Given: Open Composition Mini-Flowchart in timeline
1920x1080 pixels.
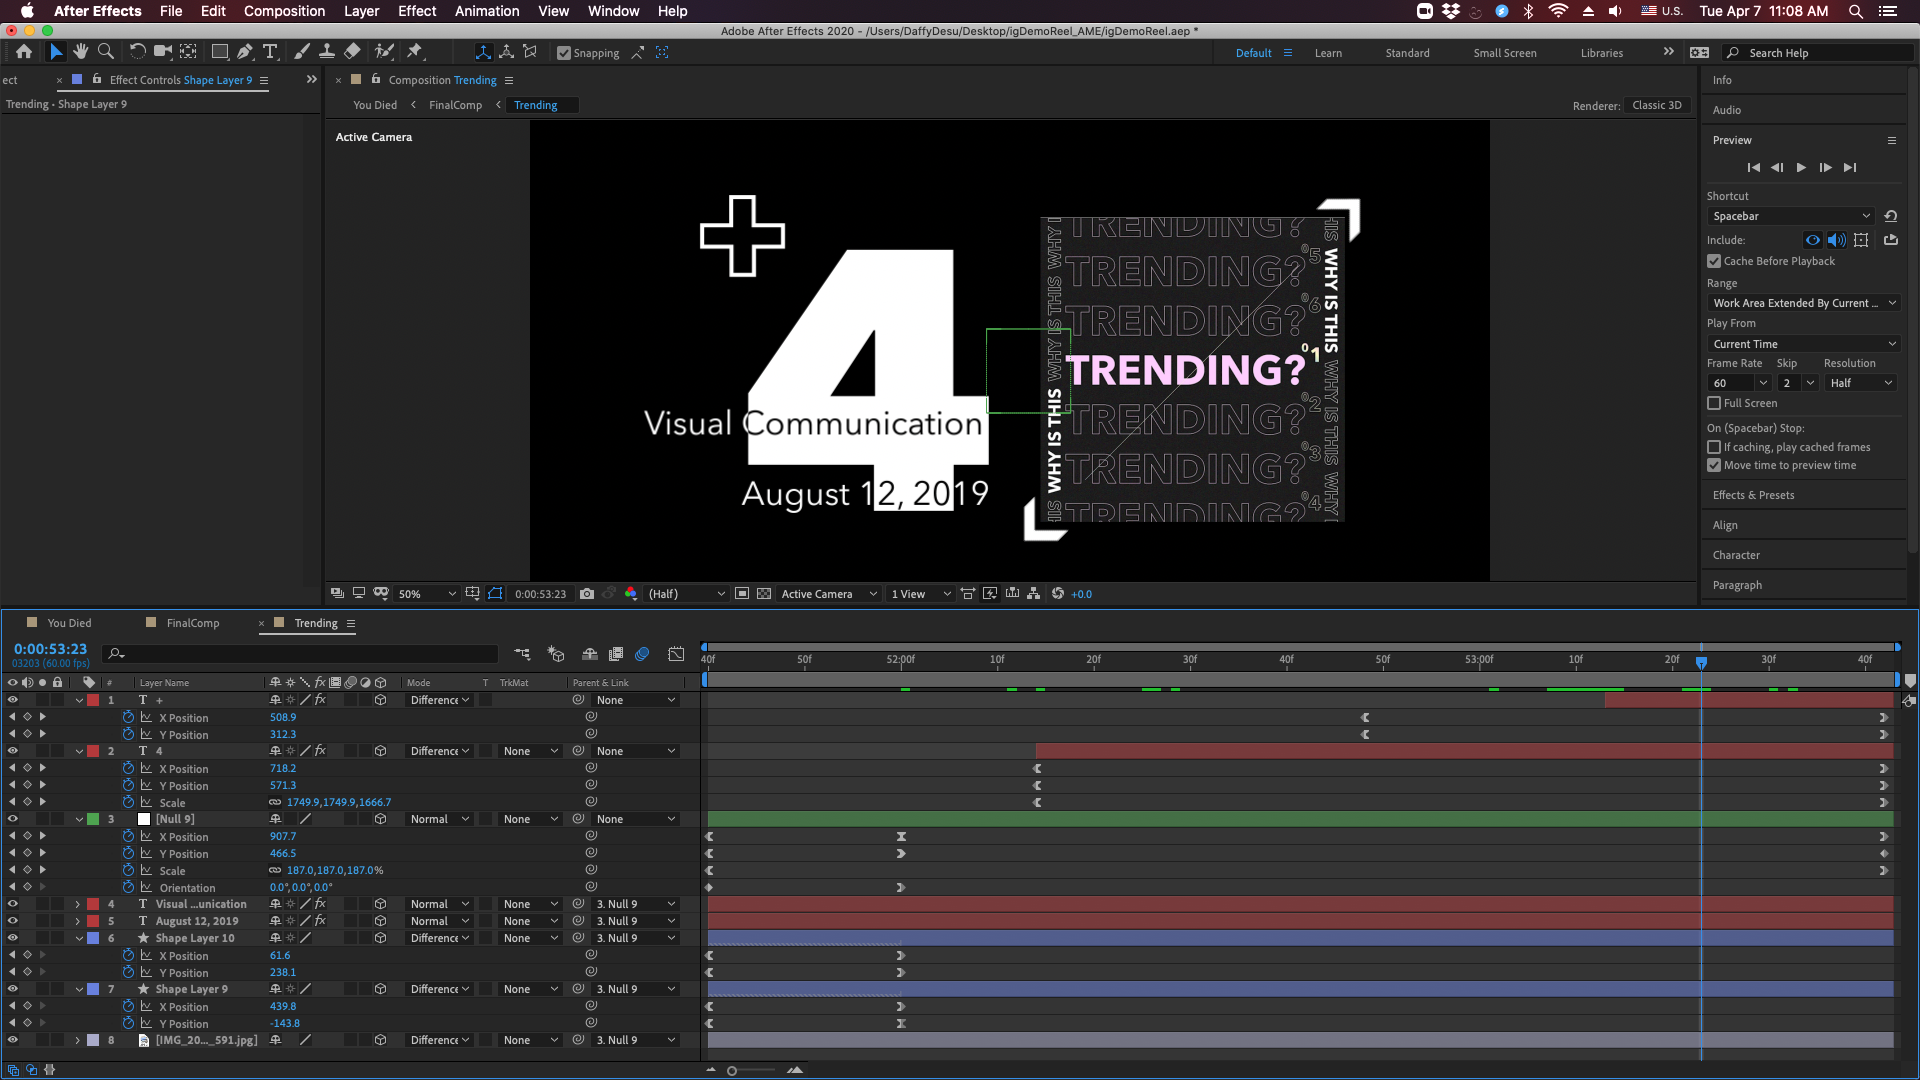Looking at the screenshot, I should click(x=523, y=654).
